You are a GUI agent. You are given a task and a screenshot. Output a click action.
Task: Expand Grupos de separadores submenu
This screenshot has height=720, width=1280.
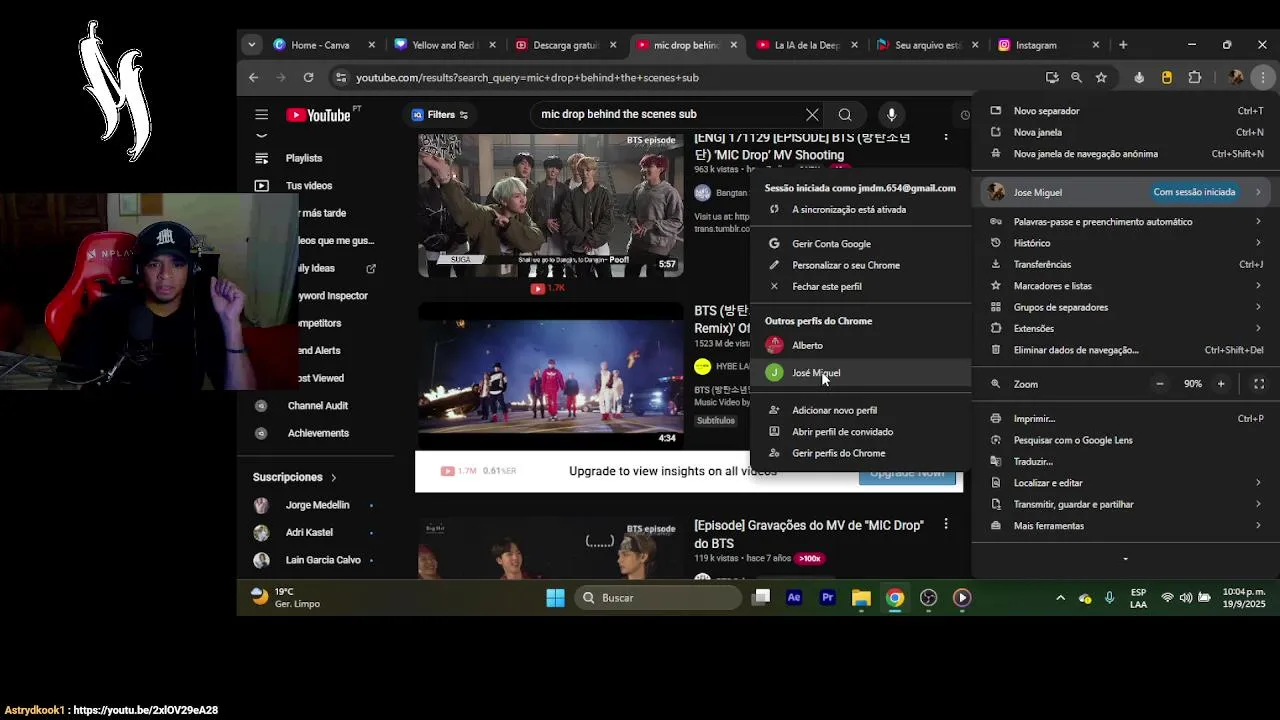tap(1125, 307)
